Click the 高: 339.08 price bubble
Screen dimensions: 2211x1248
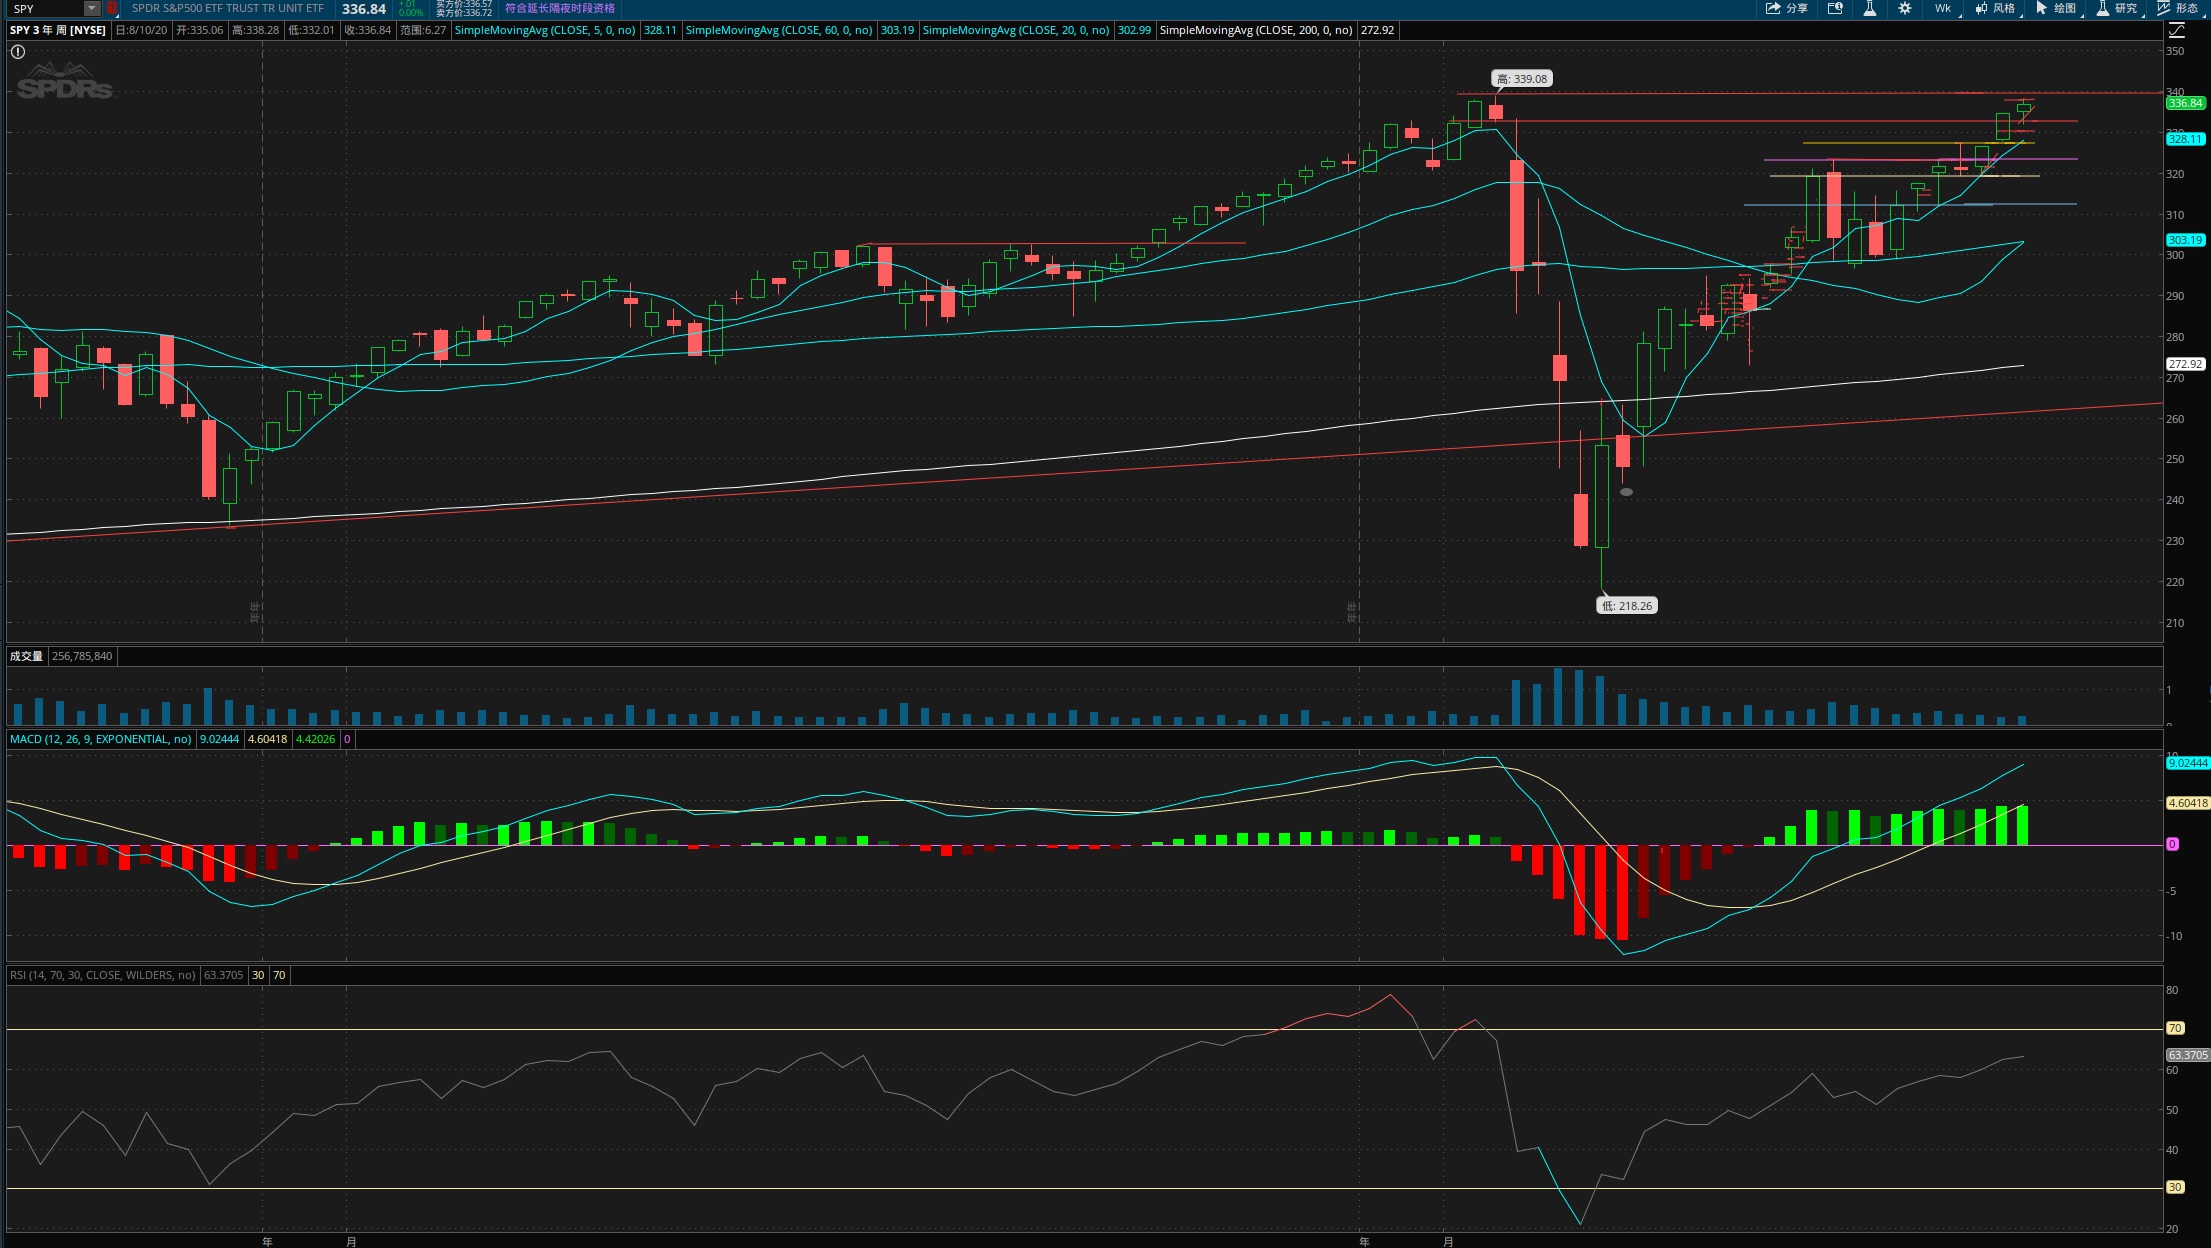(1522, 79)
